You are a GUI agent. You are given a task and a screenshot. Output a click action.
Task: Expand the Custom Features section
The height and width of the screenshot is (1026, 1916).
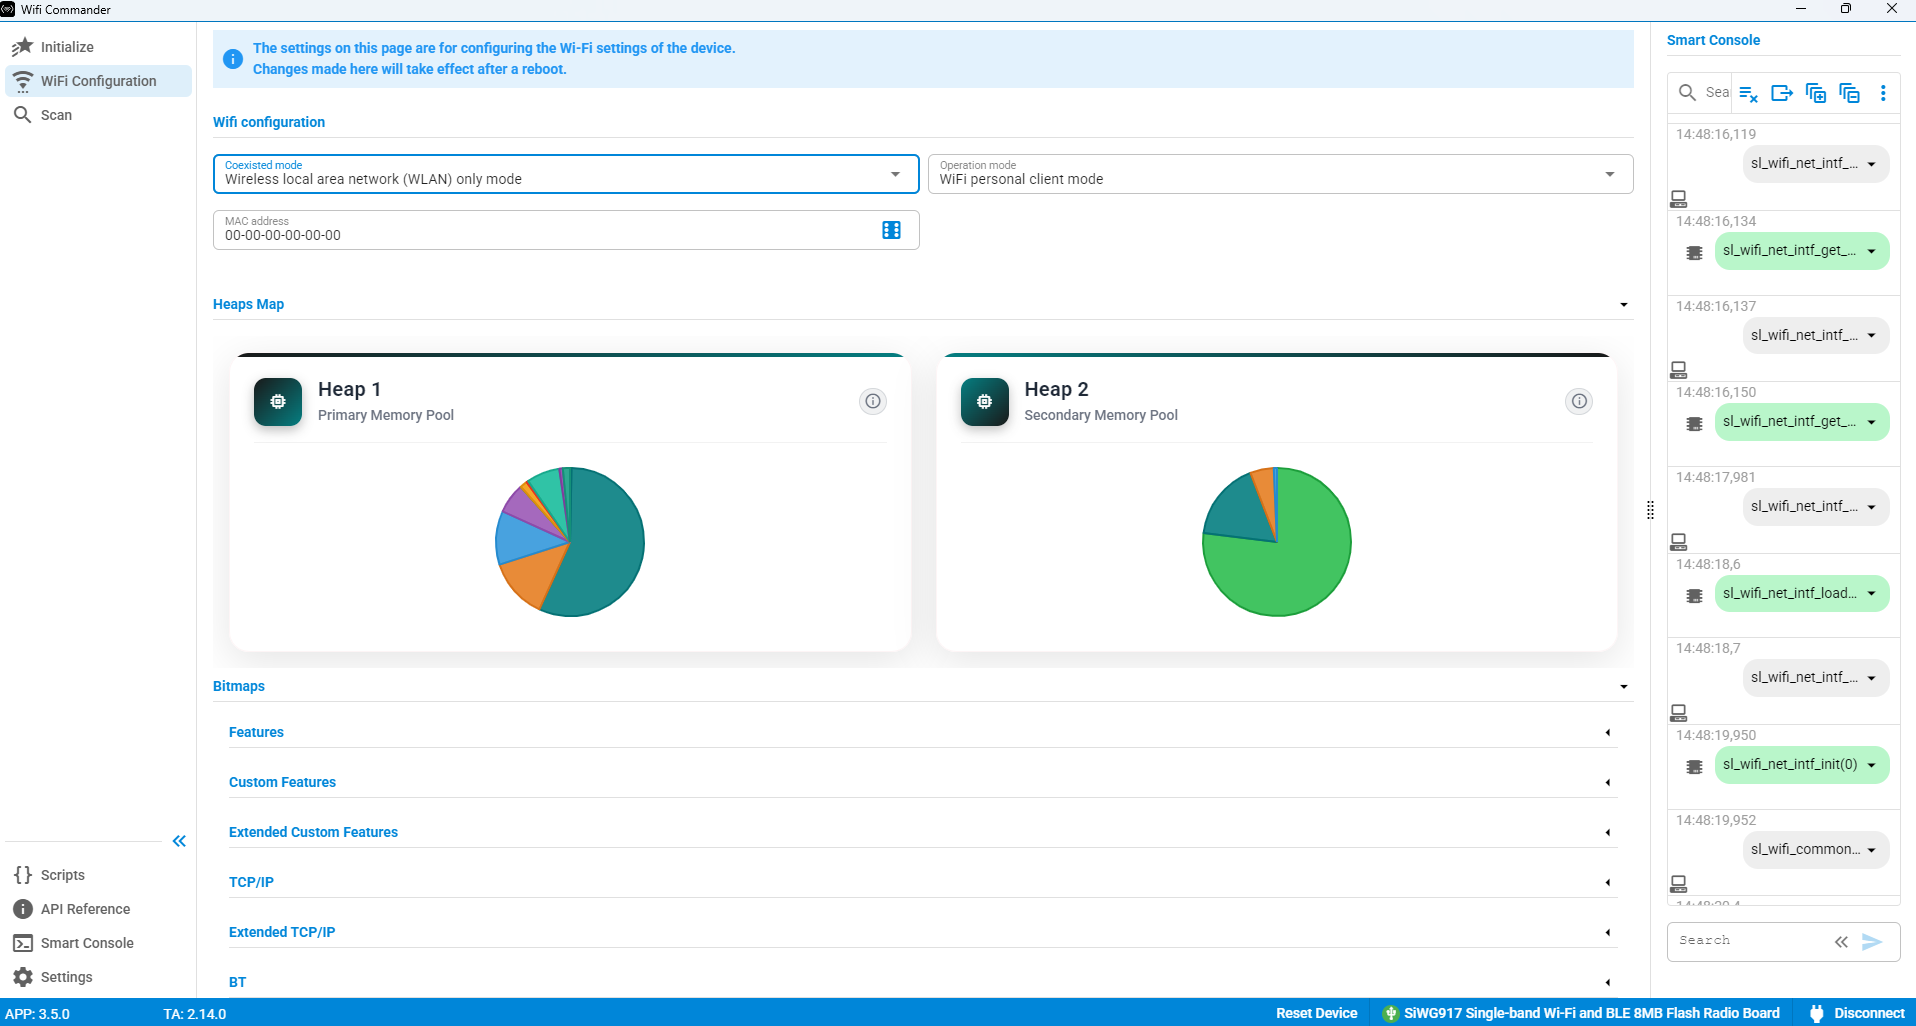click(x=1608, y=783)
